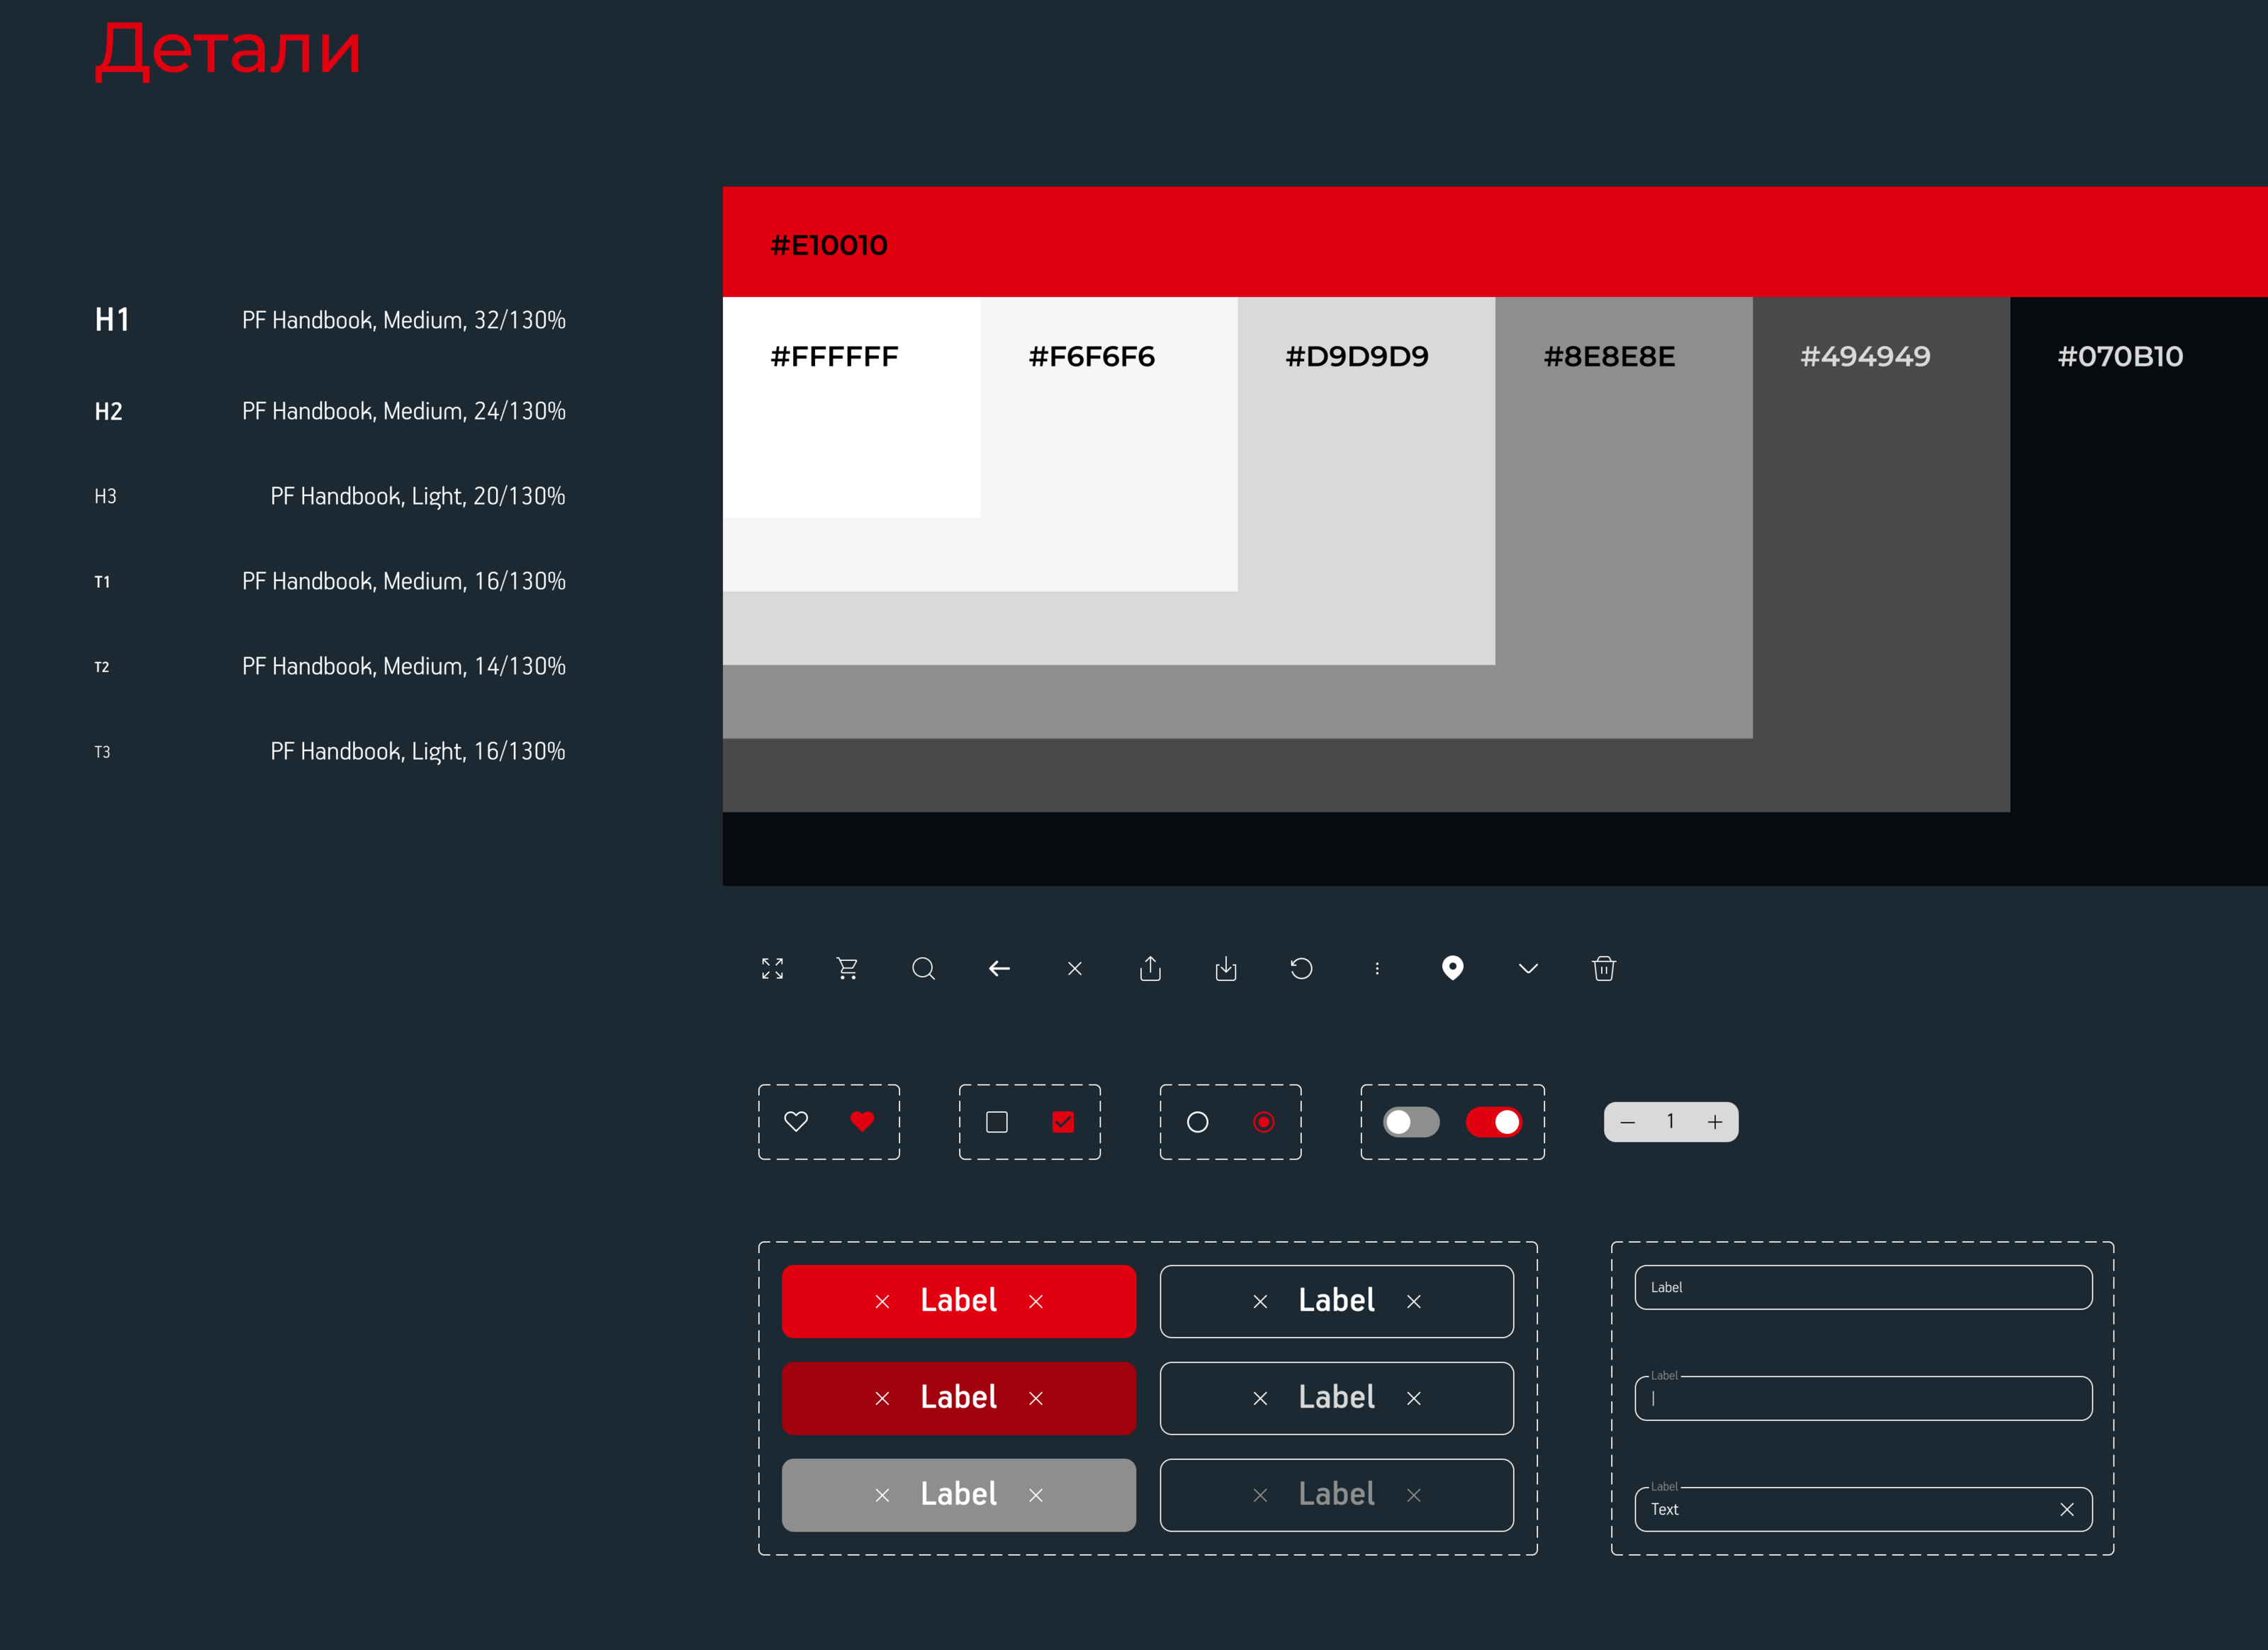Turn on the gray toggle switch
Screen dimensions: 2268x1650
pos(1410,1122)
